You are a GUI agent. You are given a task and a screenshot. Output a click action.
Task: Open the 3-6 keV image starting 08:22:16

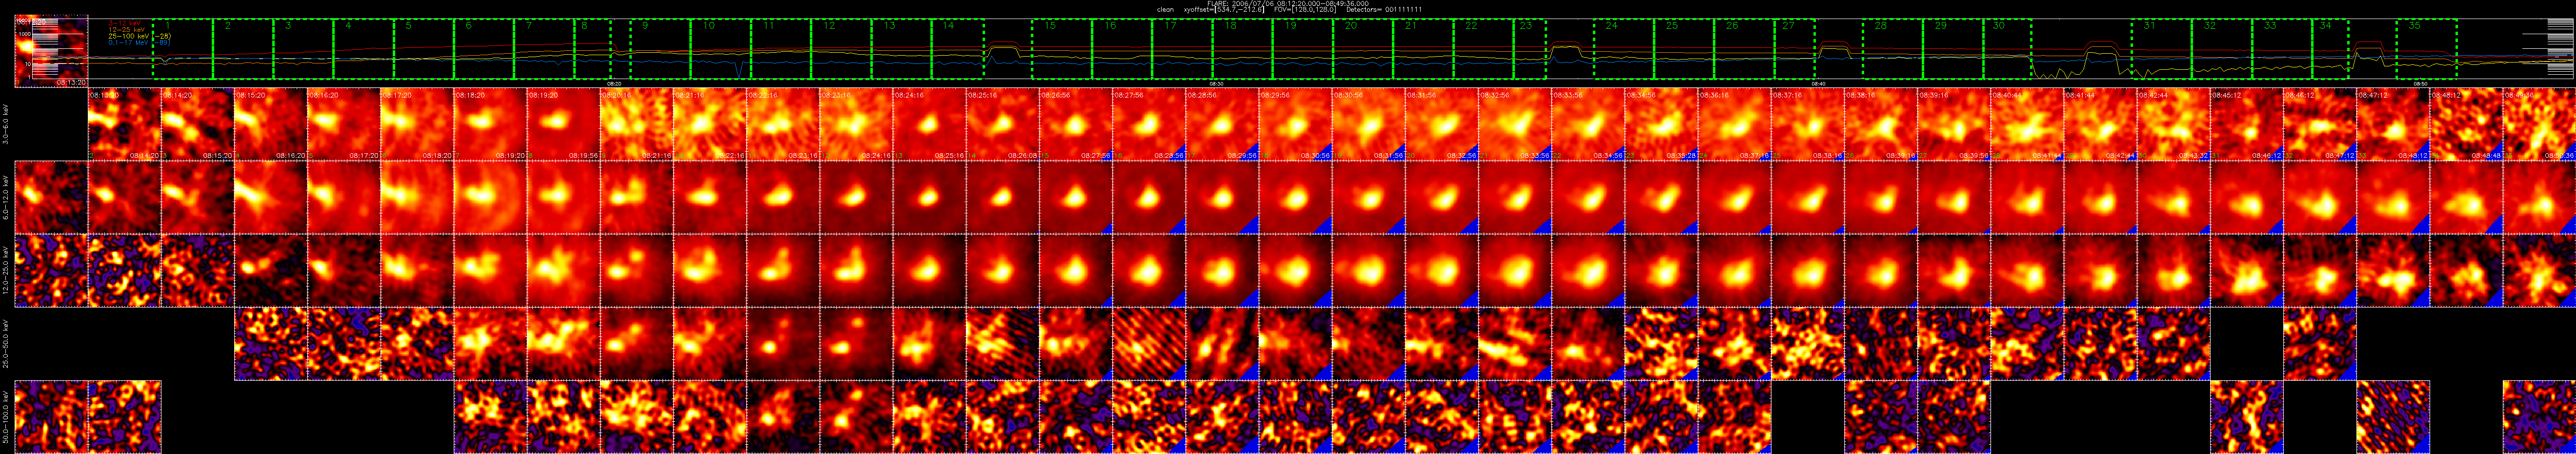[x=783, y=124]
